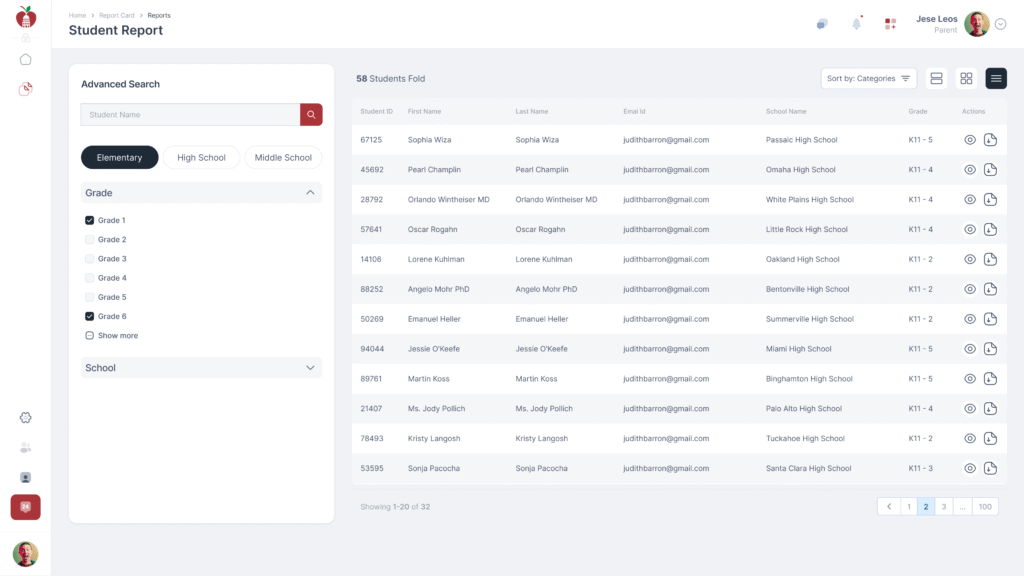Image resolution: width=1024 pixels, height=576 pixels.
Task: Uncheck the Grade 6 checkbox
Action: tap(90, 316)
